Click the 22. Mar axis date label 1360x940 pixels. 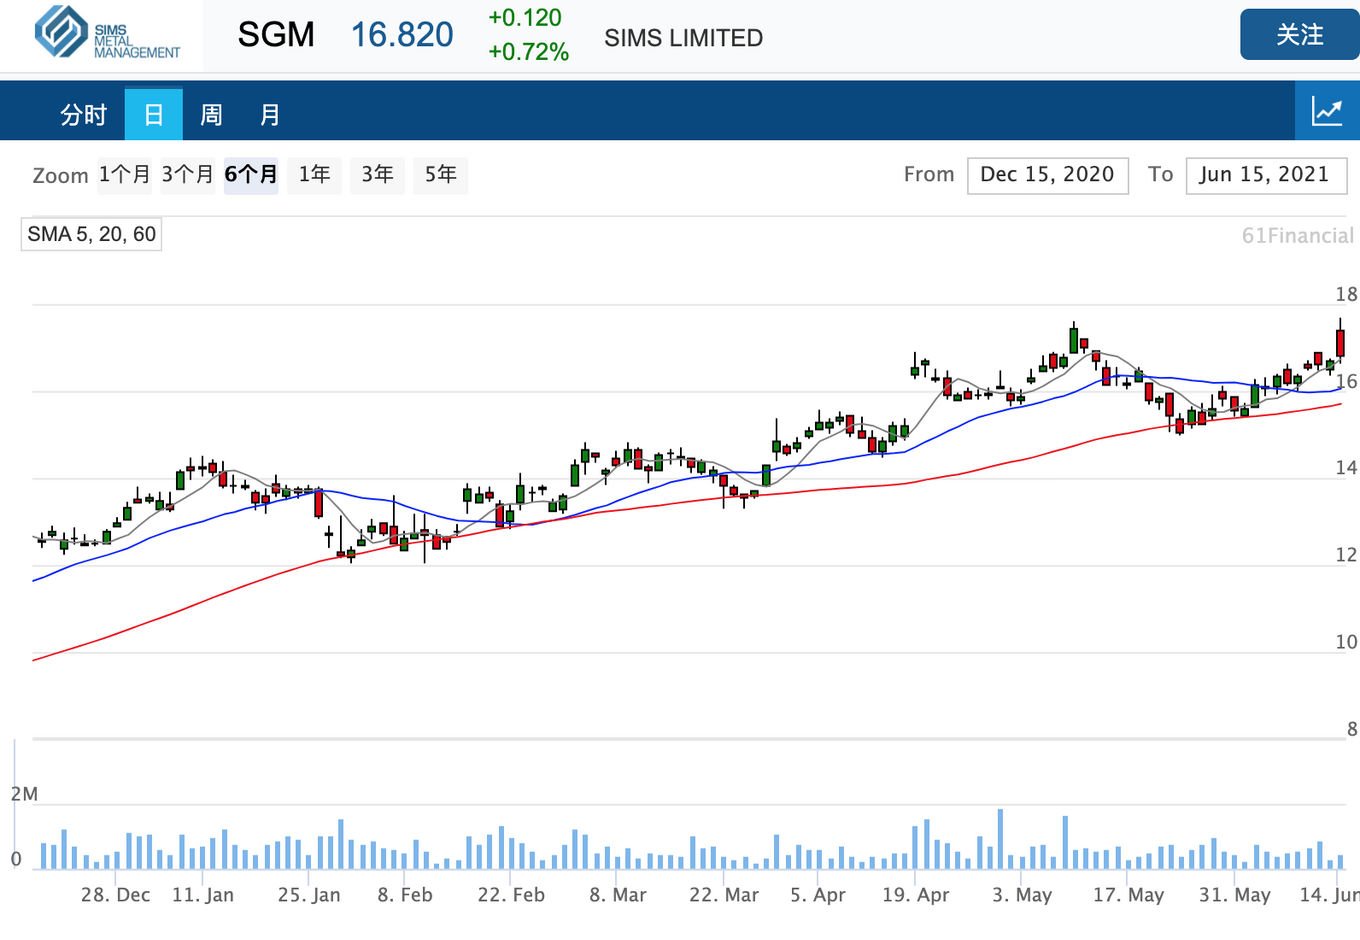coord(724,895)
